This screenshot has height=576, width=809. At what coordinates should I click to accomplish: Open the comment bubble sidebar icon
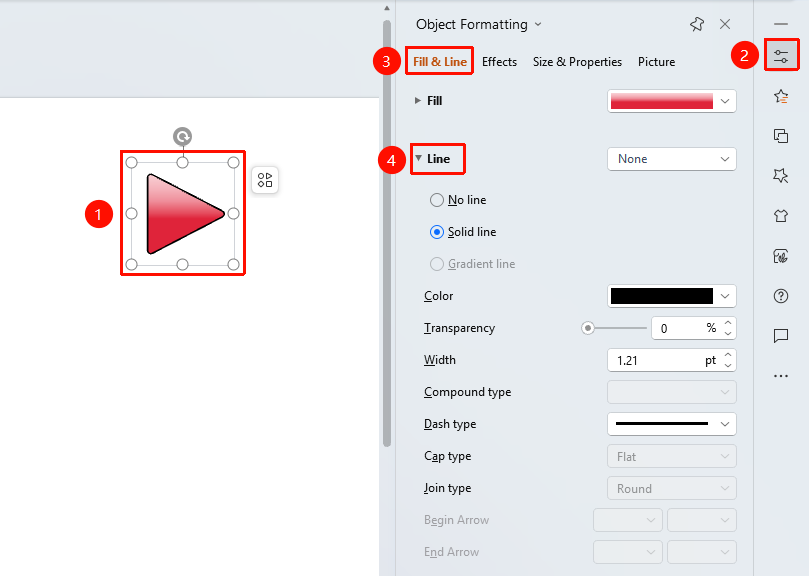click(781, 335)
